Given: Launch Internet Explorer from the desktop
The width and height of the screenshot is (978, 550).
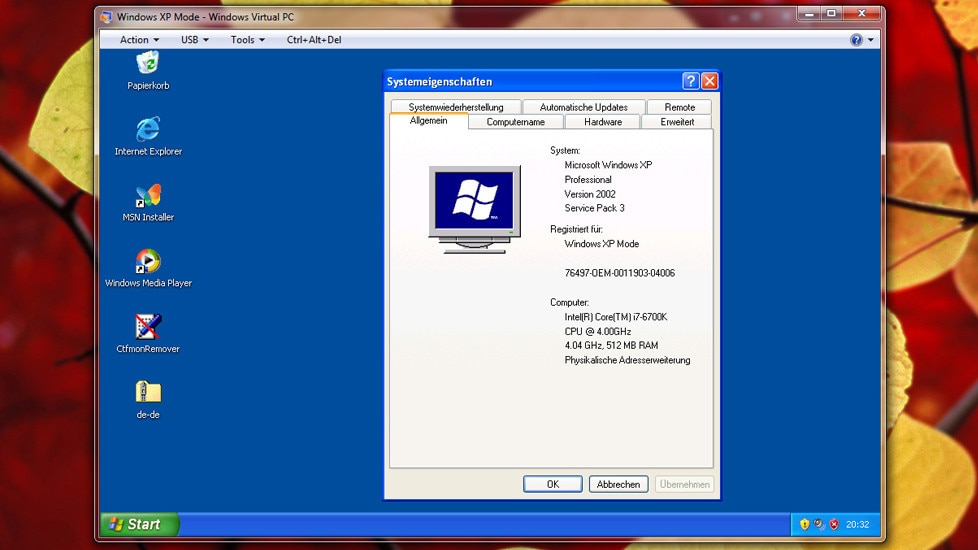Looking at the screenshot, I should point(148,129).
